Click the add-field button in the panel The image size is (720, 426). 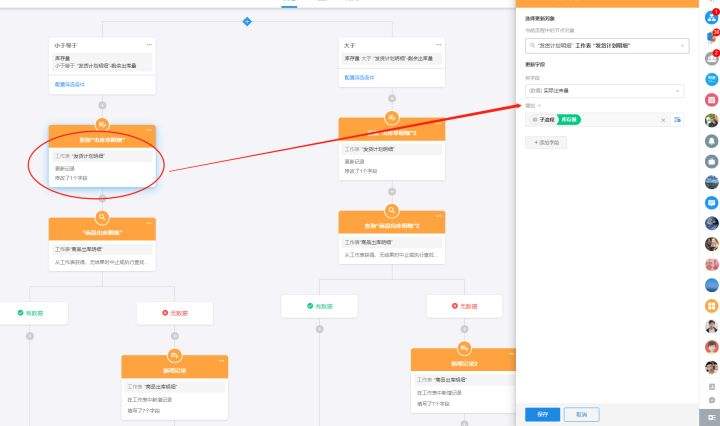tap(546, 142)
